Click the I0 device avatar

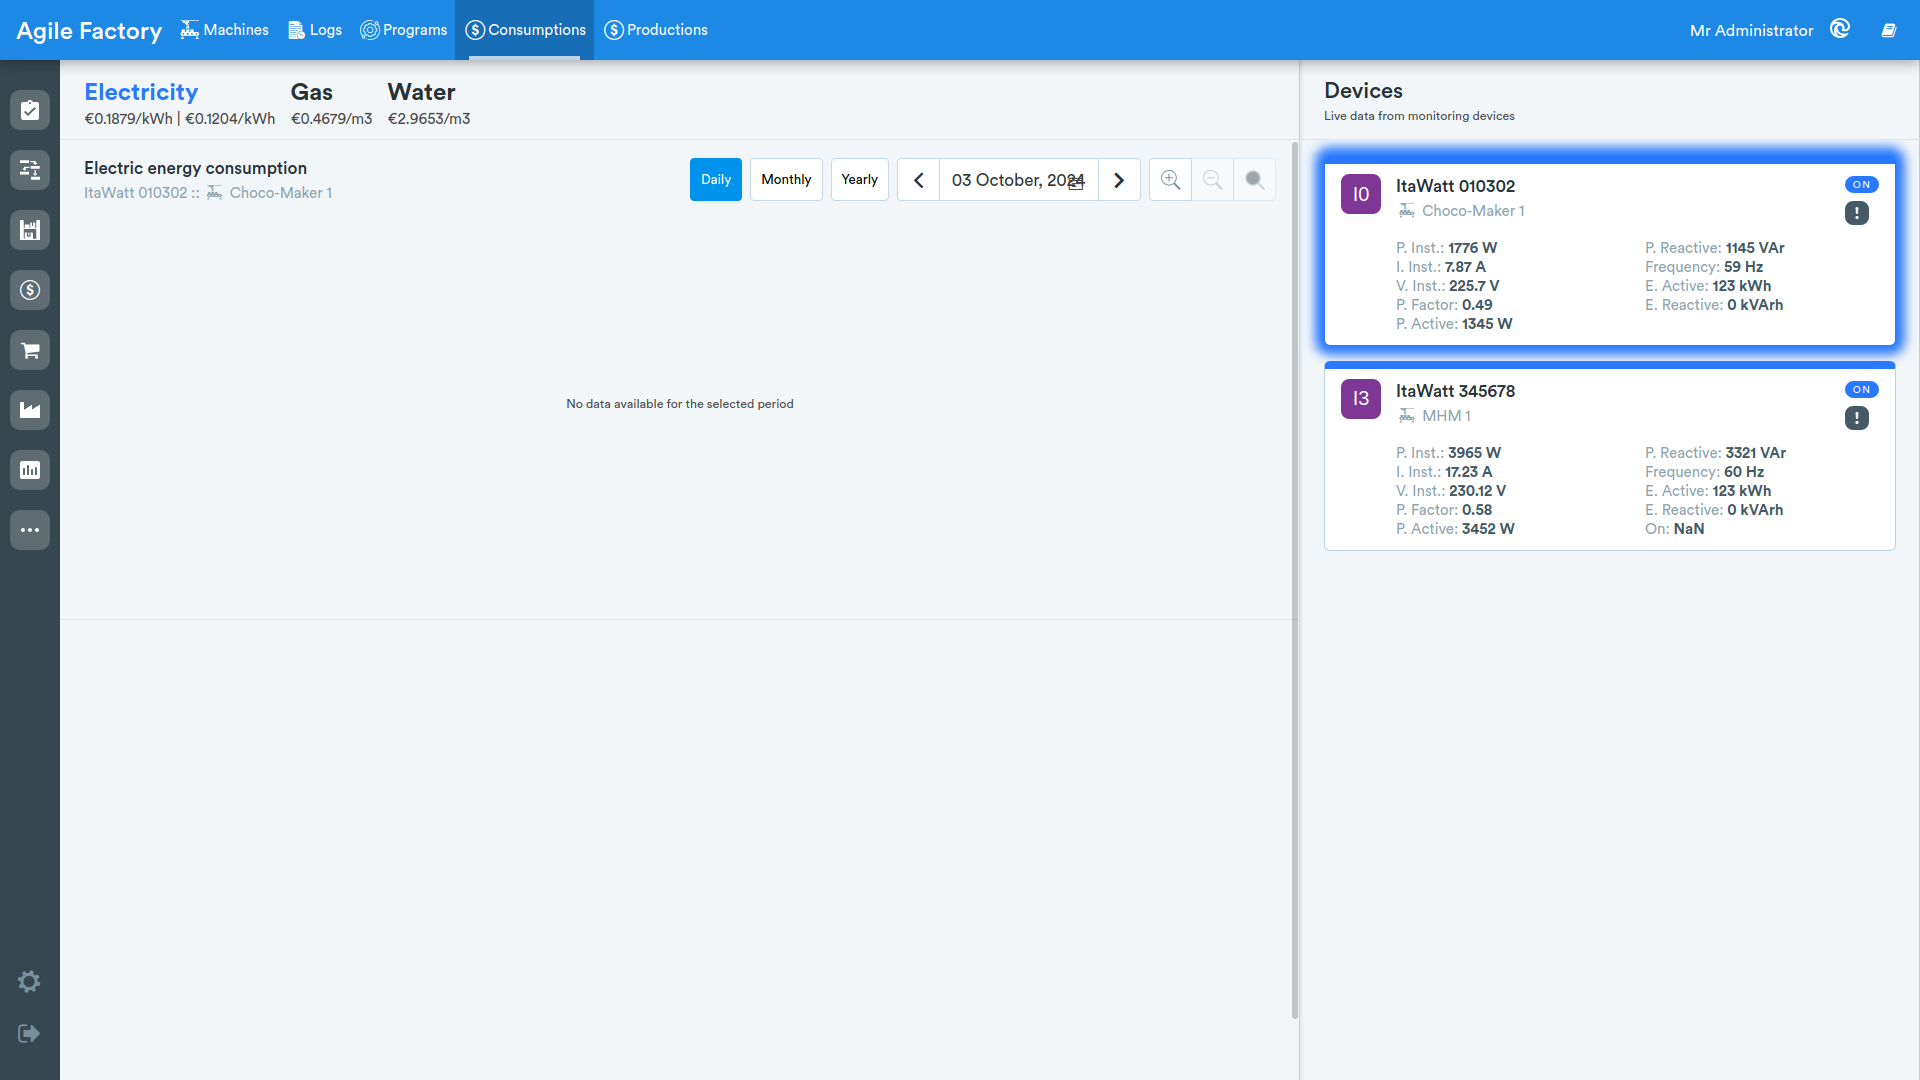[x=1361, y=194]
